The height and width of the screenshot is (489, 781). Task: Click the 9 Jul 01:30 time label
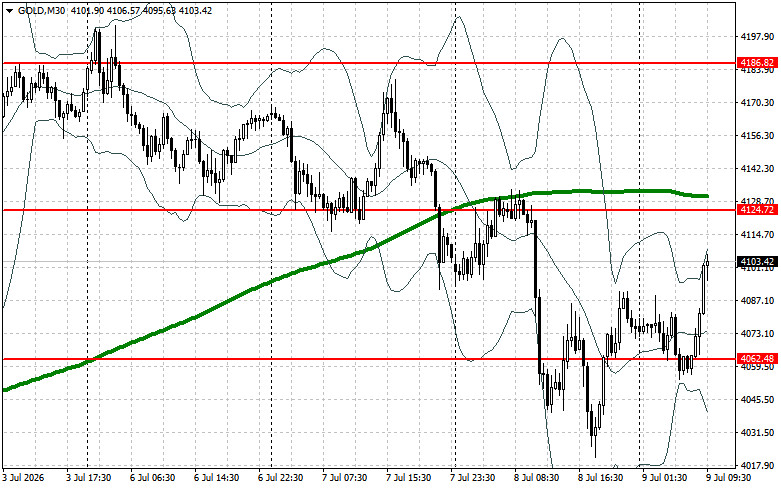[x=664, y=478]
